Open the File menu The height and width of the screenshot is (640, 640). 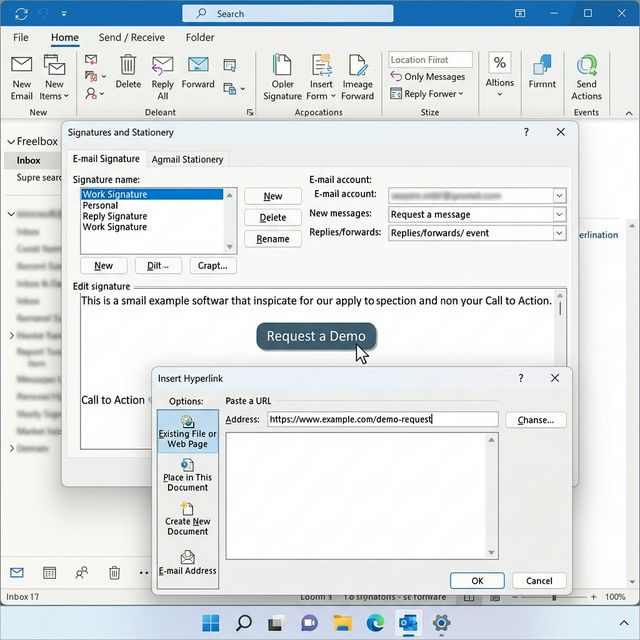point(20,38)
